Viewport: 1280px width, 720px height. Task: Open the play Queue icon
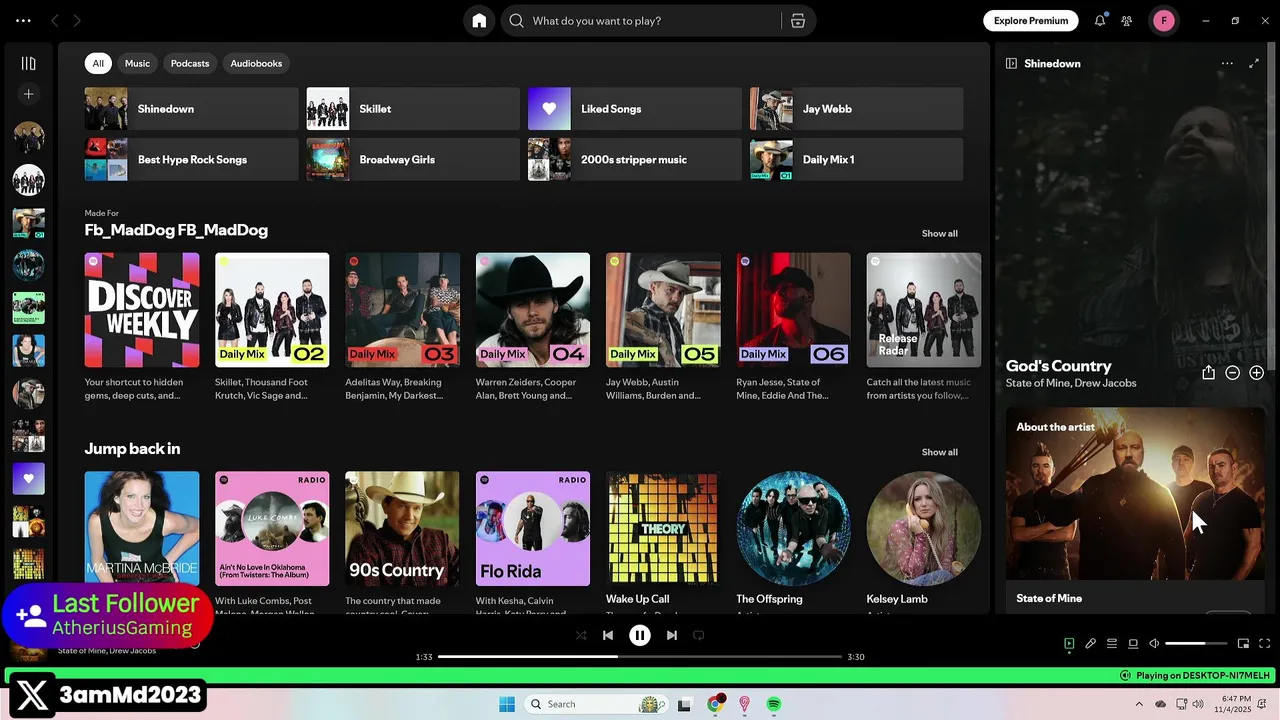[x=1112, y=644]
